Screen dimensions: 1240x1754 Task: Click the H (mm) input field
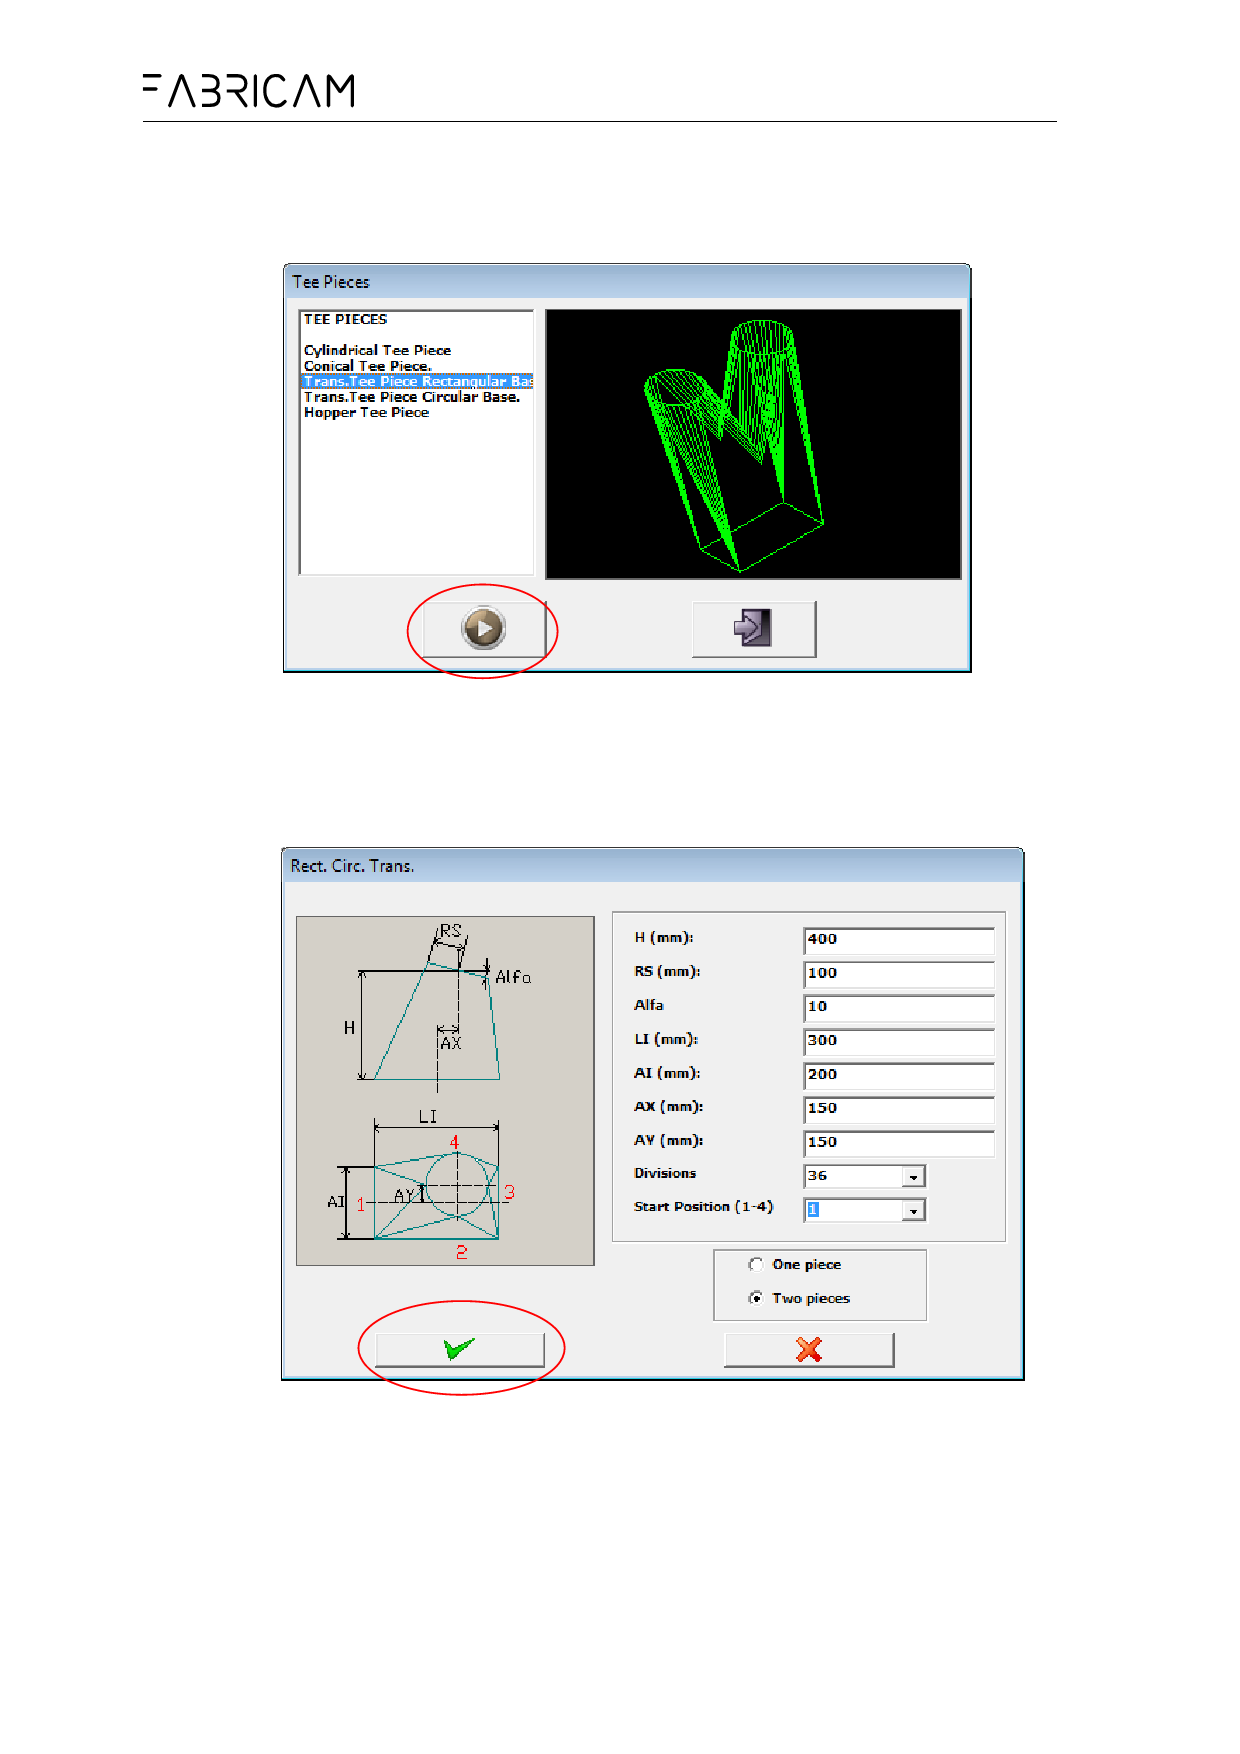click(897, 939)
